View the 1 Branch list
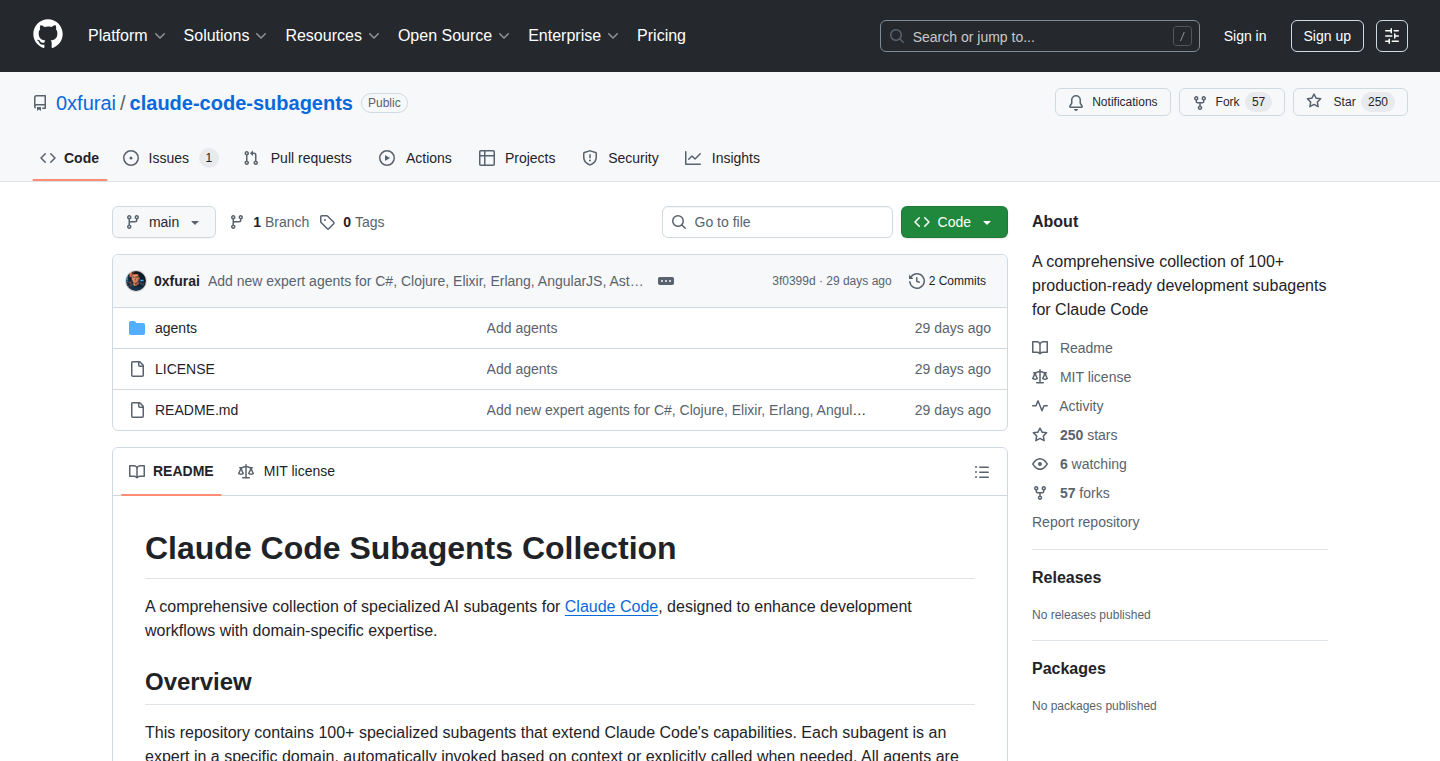Screen dimensions: 1440x761 tap(270, 222)
